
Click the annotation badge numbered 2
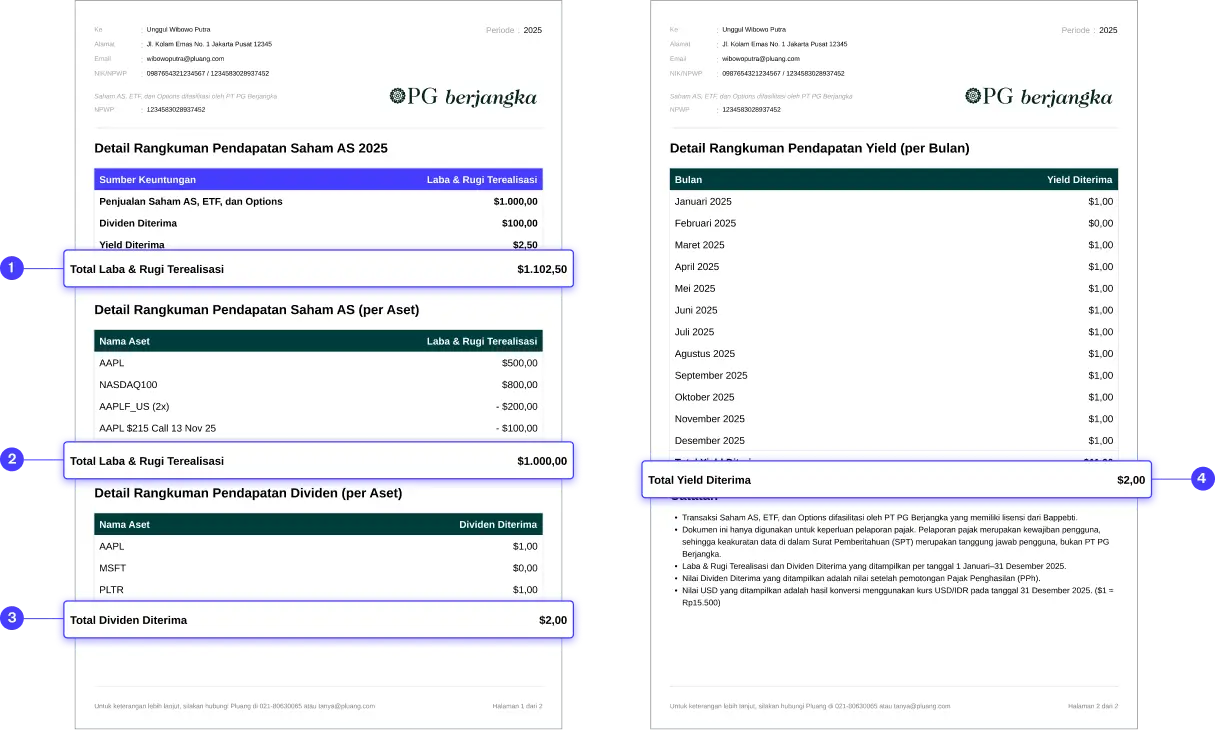(11, 460)
